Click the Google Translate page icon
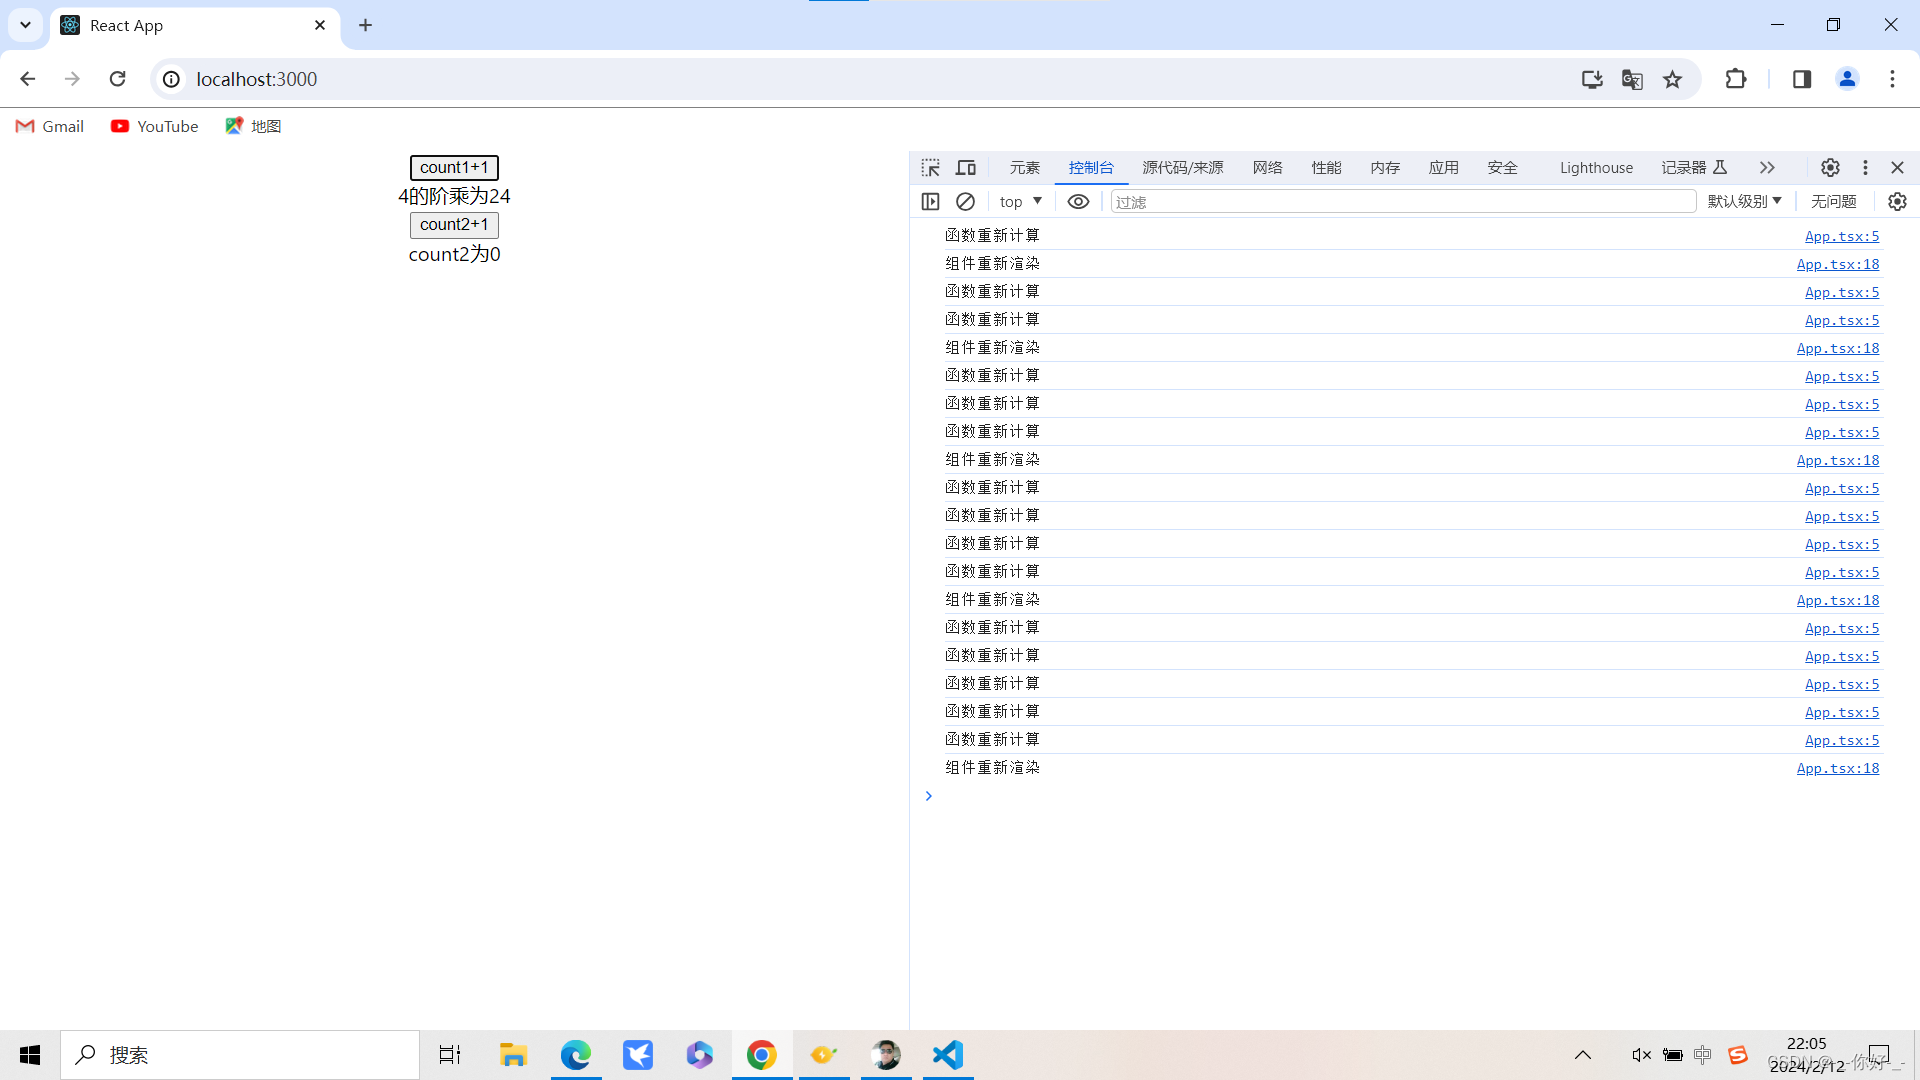The width and height of the screenshot is (1920, 1080). click(x=1632, y=79)
